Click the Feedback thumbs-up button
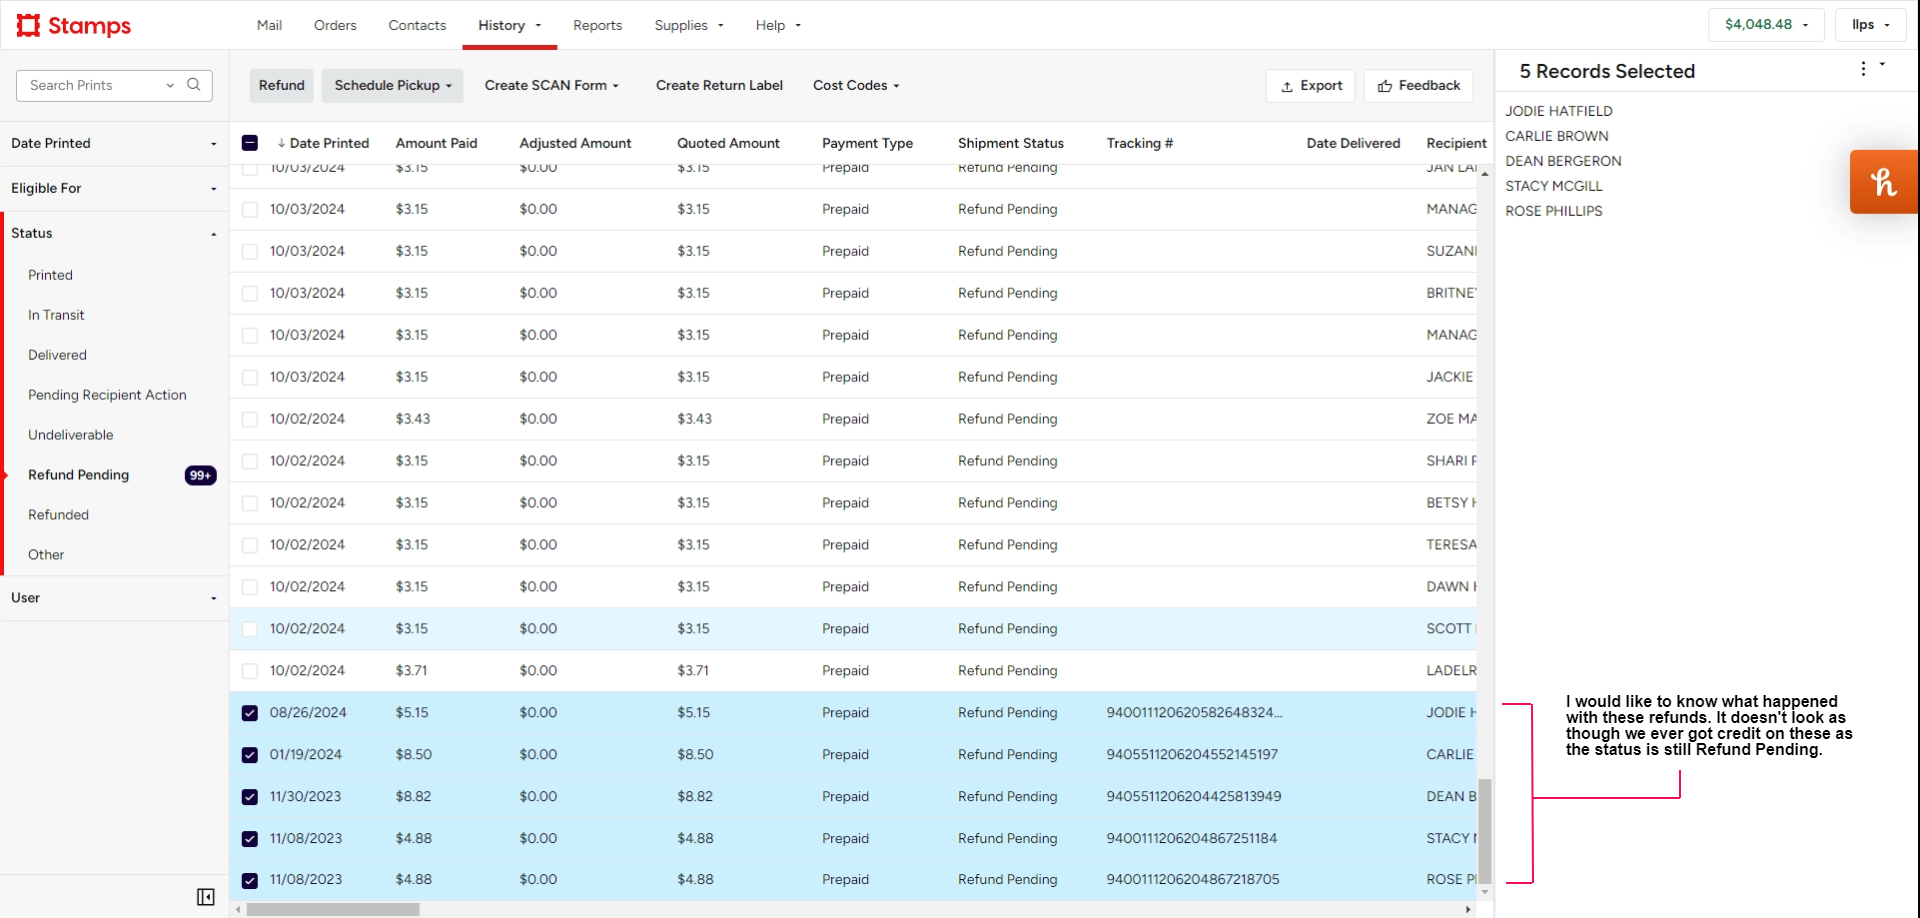This screenshot has width=1920, height=918. [1418, 86]
